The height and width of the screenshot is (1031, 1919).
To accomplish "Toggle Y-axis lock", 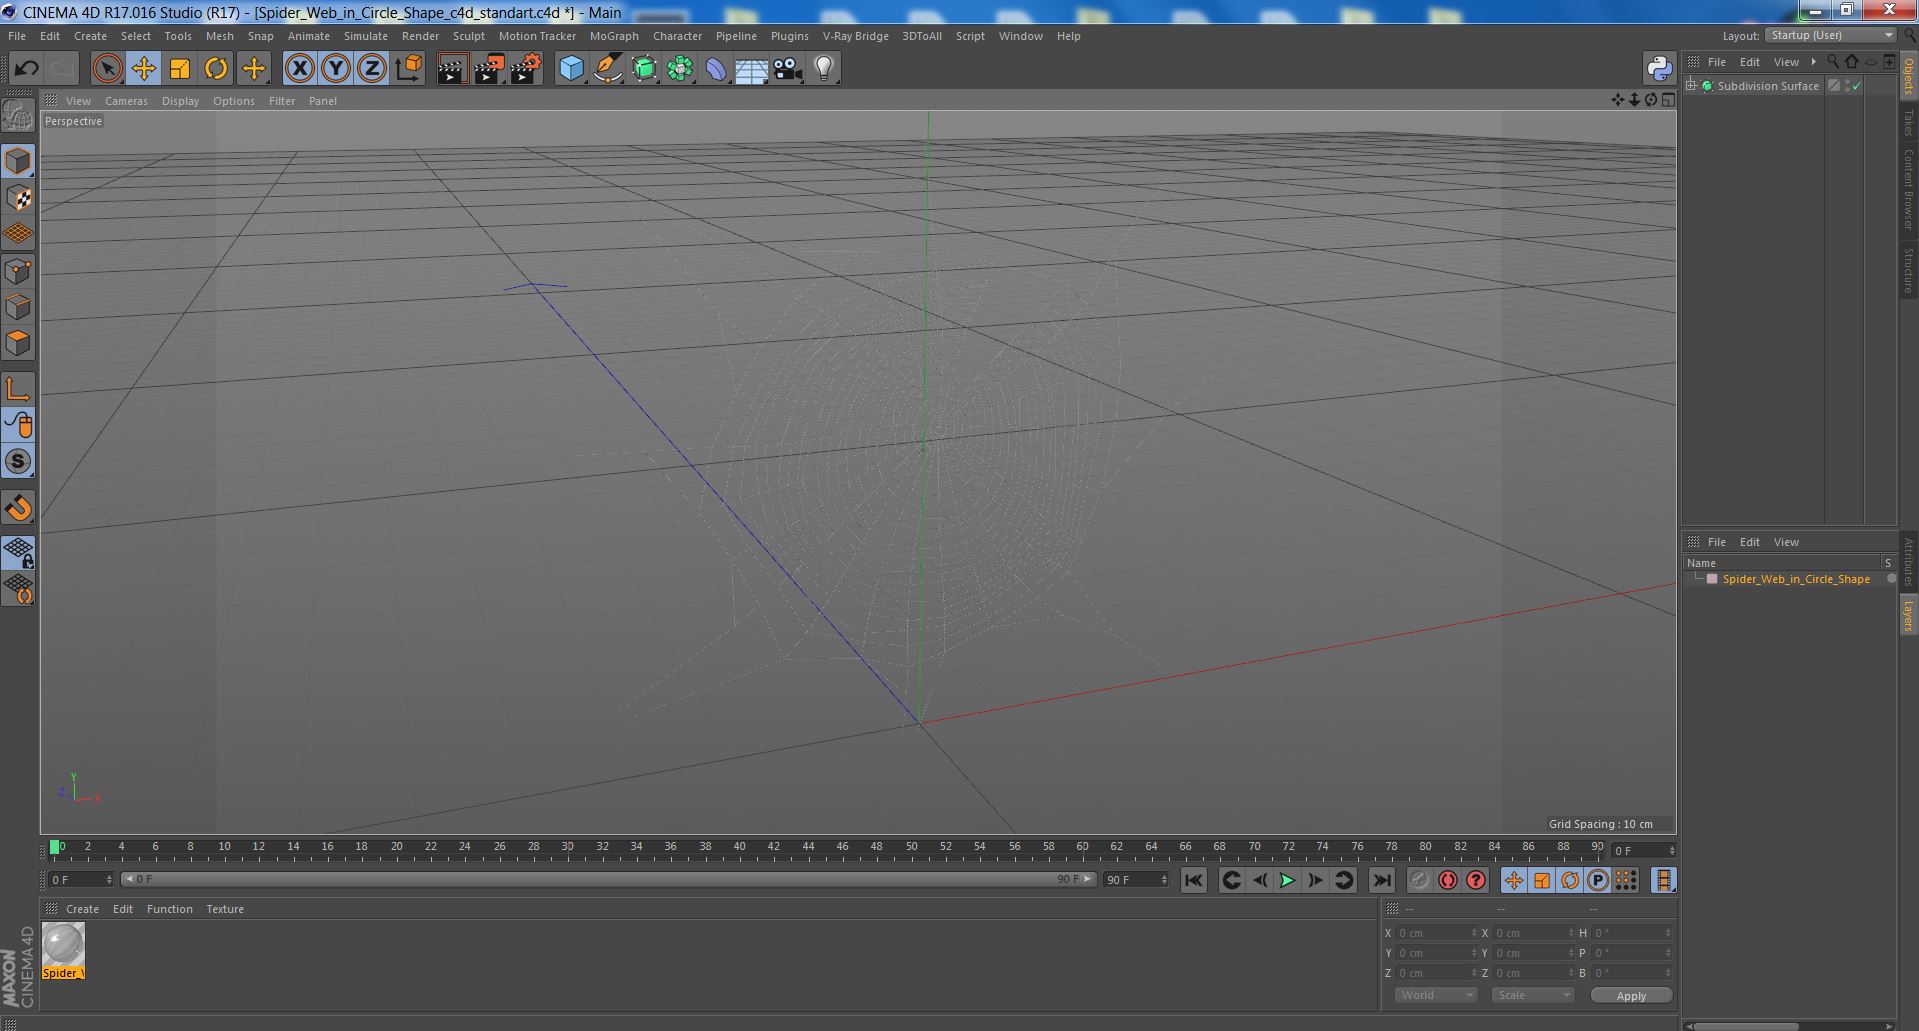I will coord(336,69).
